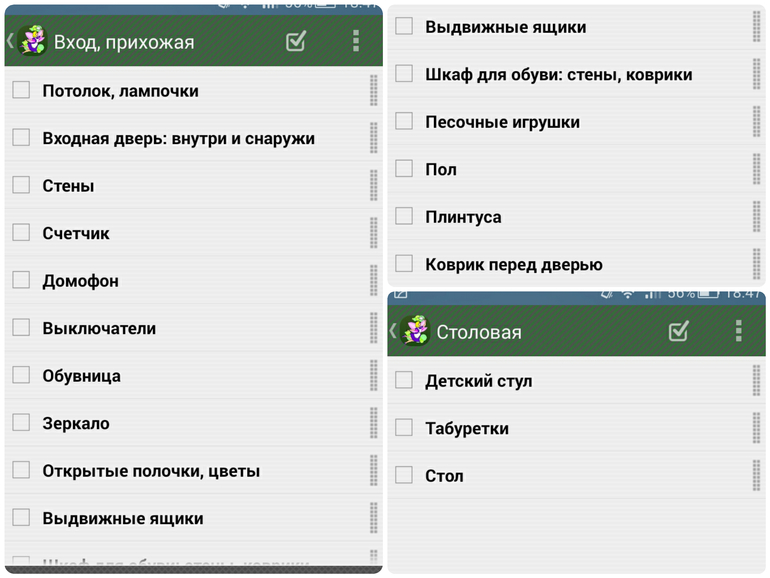Tap drag handle on the "Песочные игрушки" row

(x=756, y=122)
